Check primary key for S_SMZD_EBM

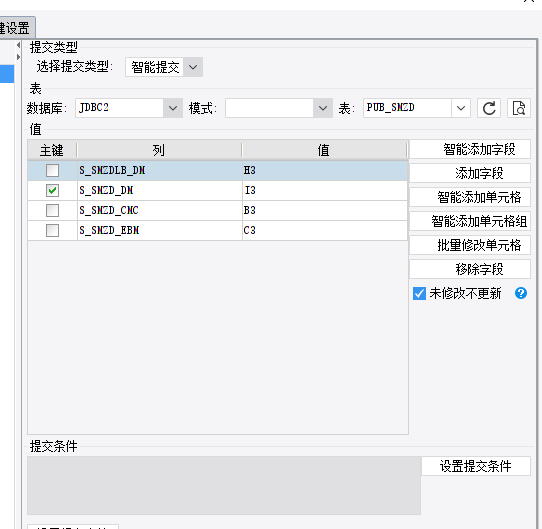pyautogui.click(x=53, y=230)
